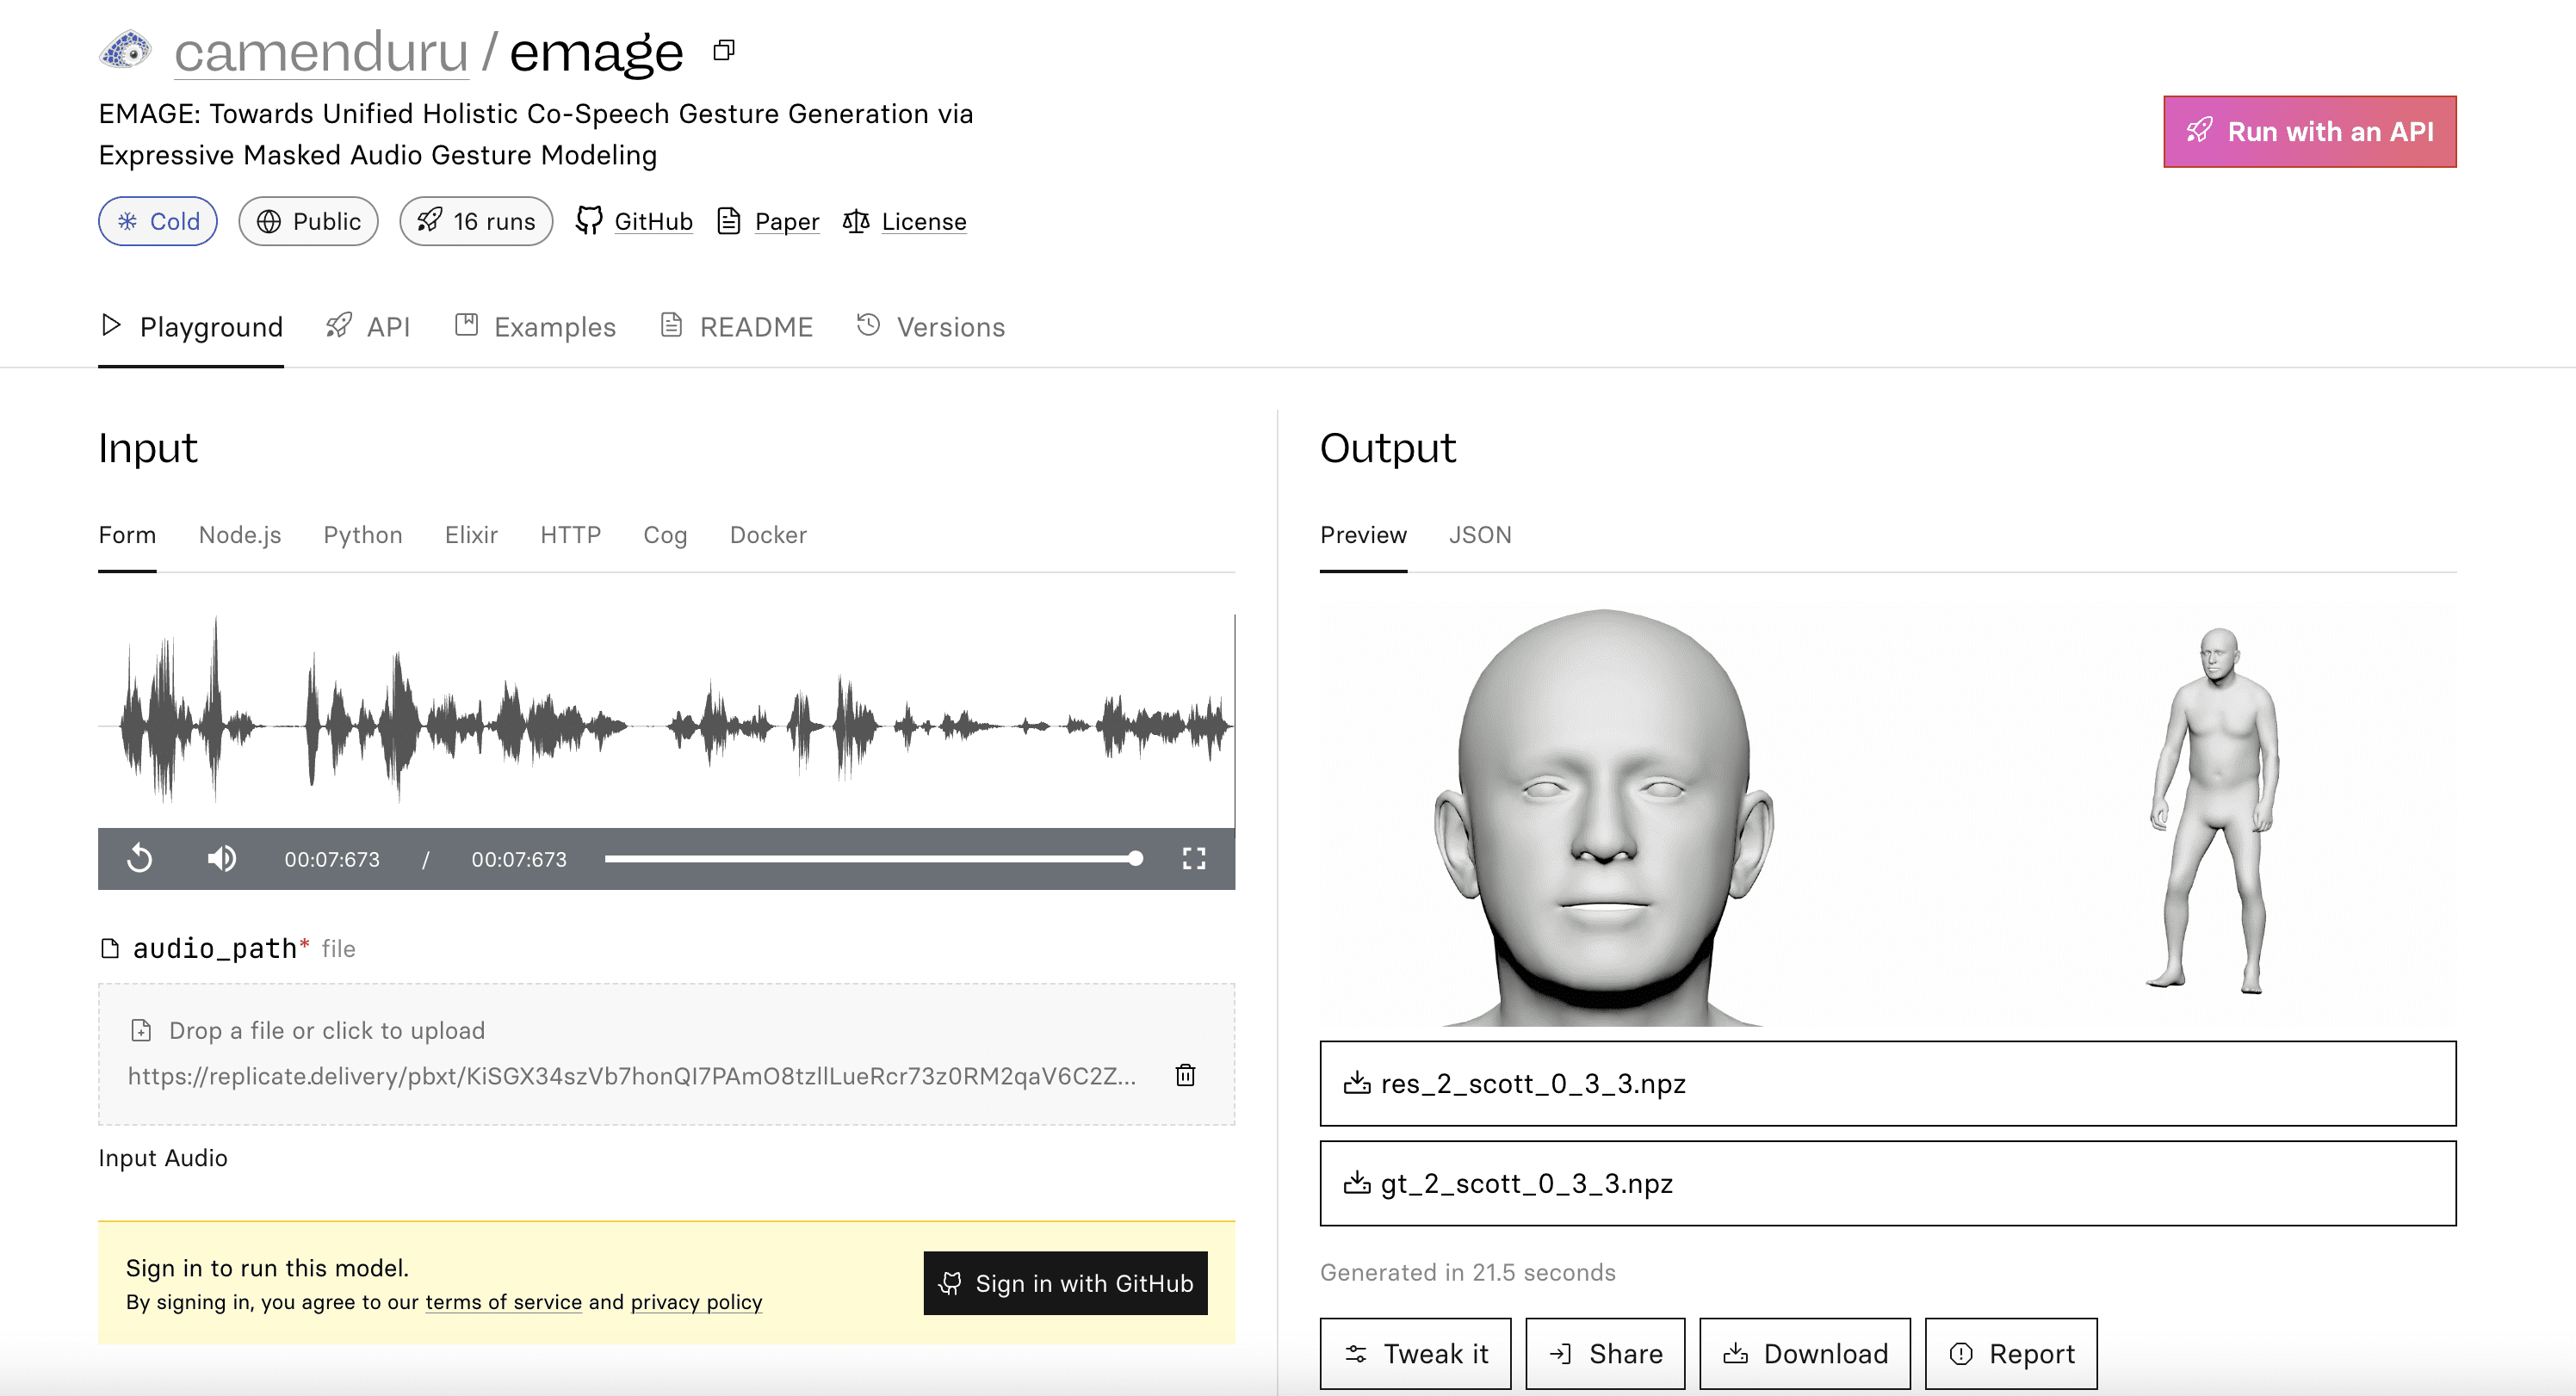Click 'Generated in 21.5 seconds' text
This screenshot has width=2576, height=1396.
point(1467,1272)
